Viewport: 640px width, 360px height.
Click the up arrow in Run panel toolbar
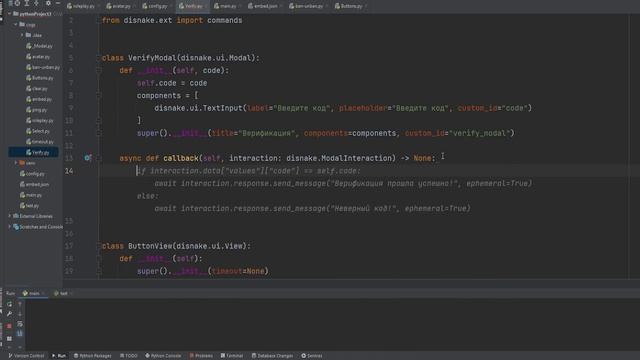(20, 304)
